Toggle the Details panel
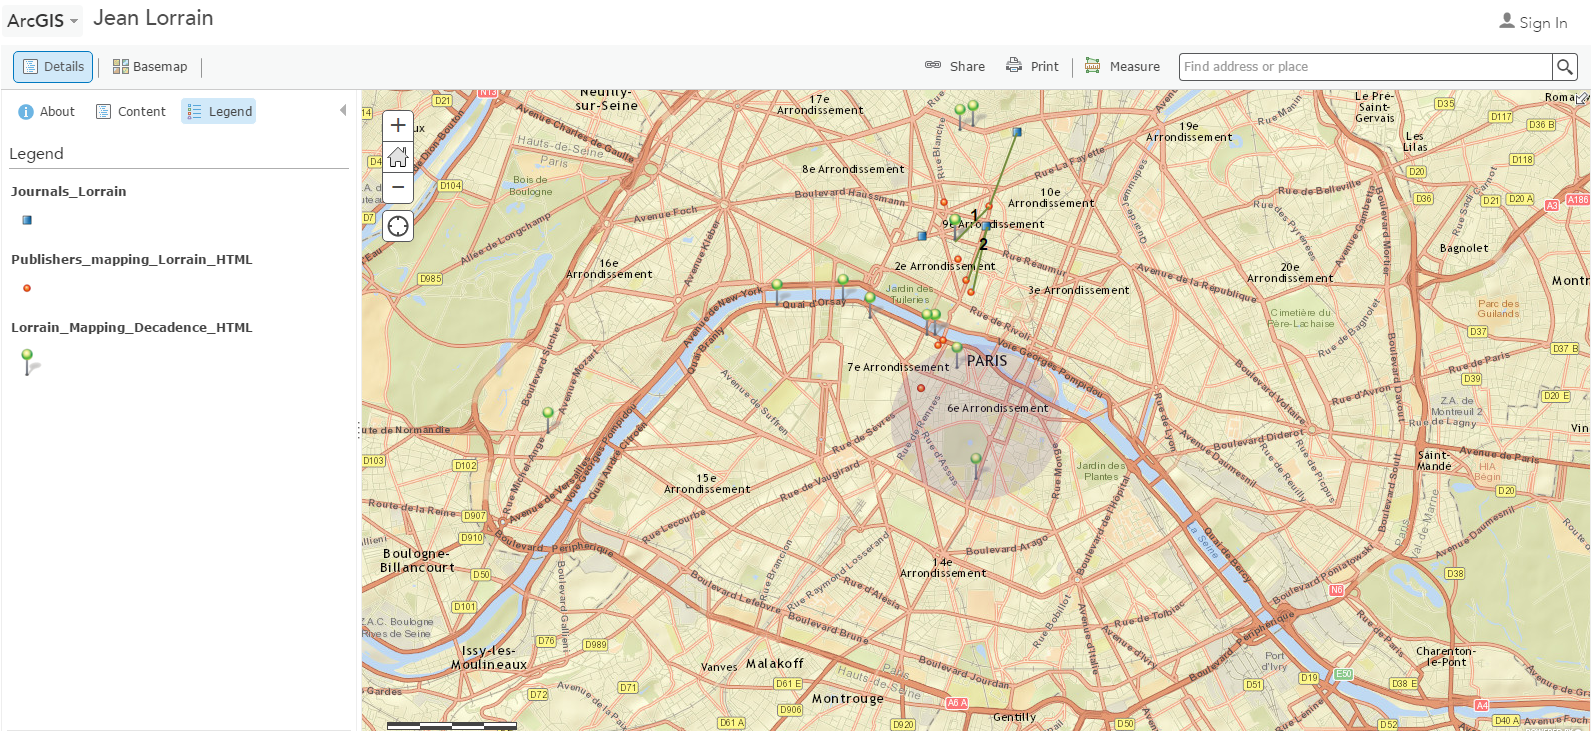This screenshot has height=731, width=1592. (53, 67)
